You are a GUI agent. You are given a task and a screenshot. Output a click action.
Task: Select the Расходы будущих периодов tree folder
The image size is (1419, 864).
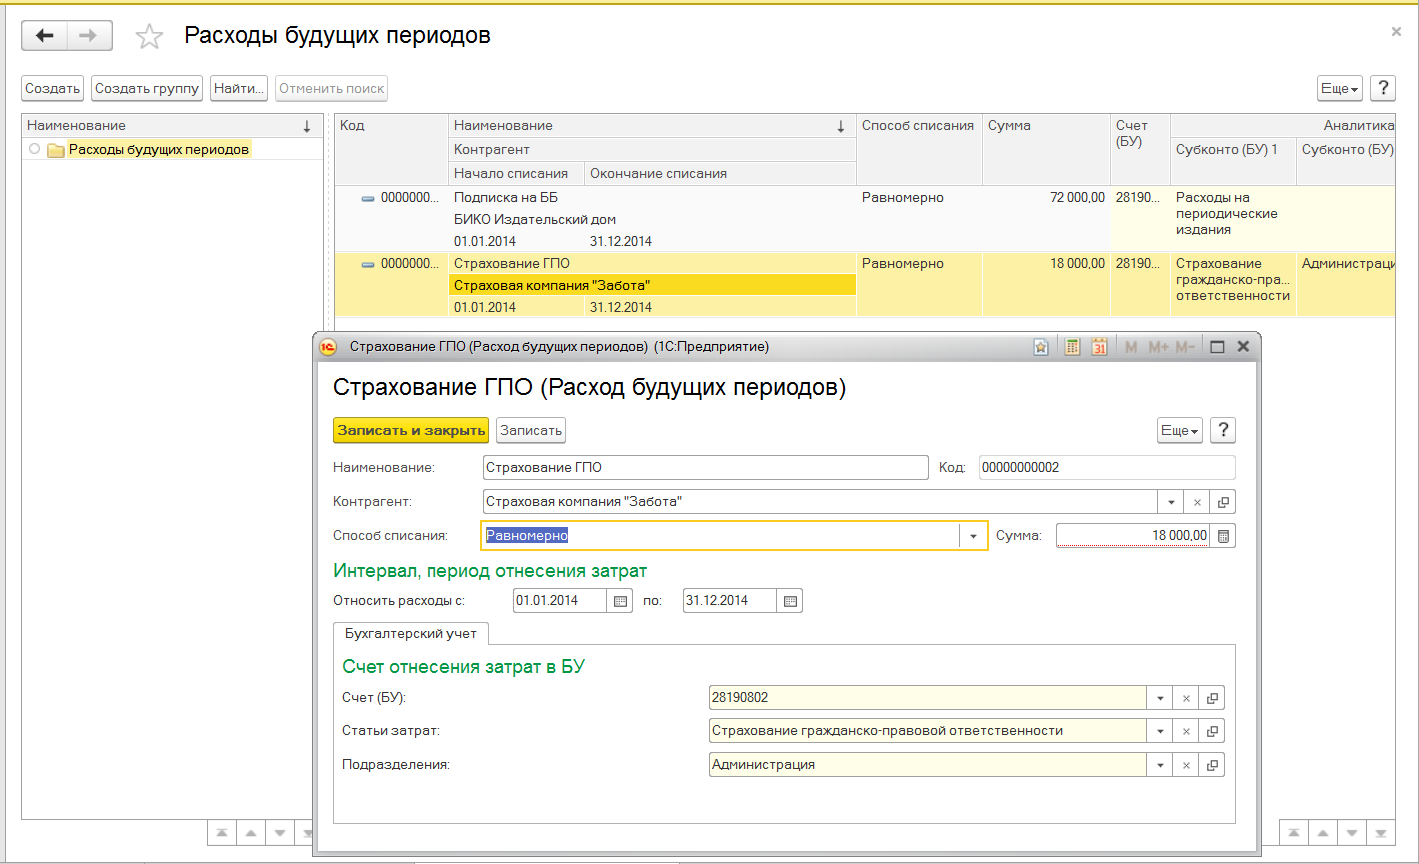(159, 149)
